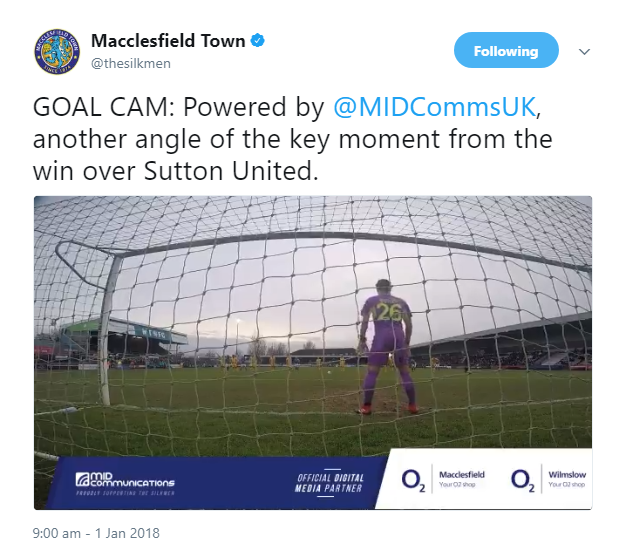Expand the tweet options chevron

coord(585,51)
